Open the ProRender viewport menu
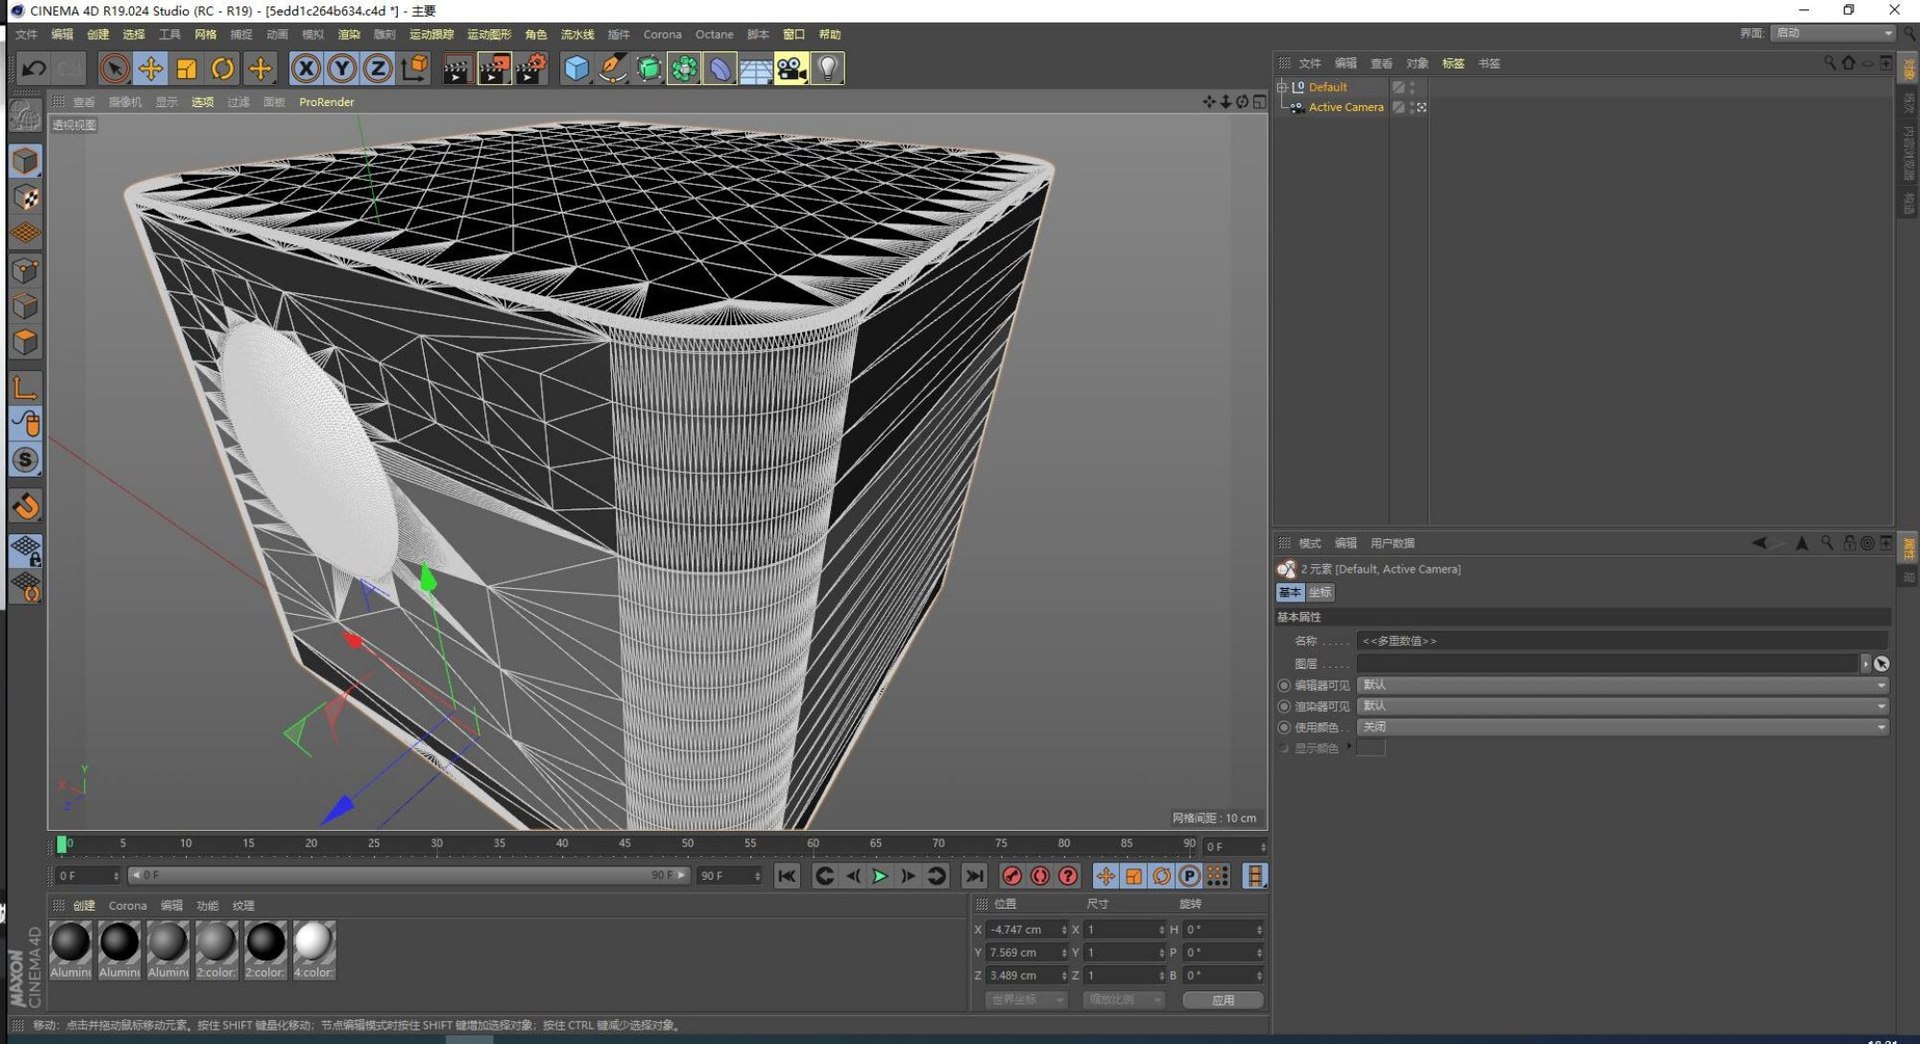1920x1044 pixels. tap(326, 102)
